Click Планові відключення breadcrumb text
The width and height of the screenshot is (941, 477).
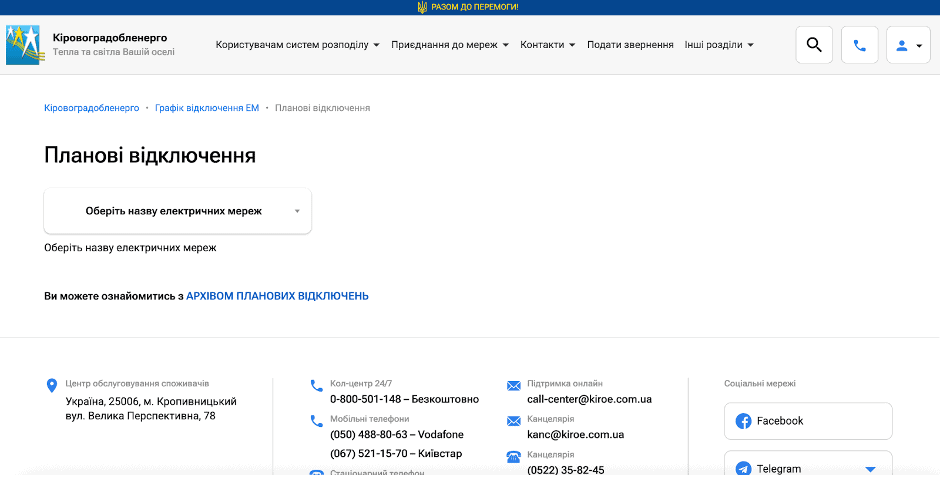tap(323, 108)
